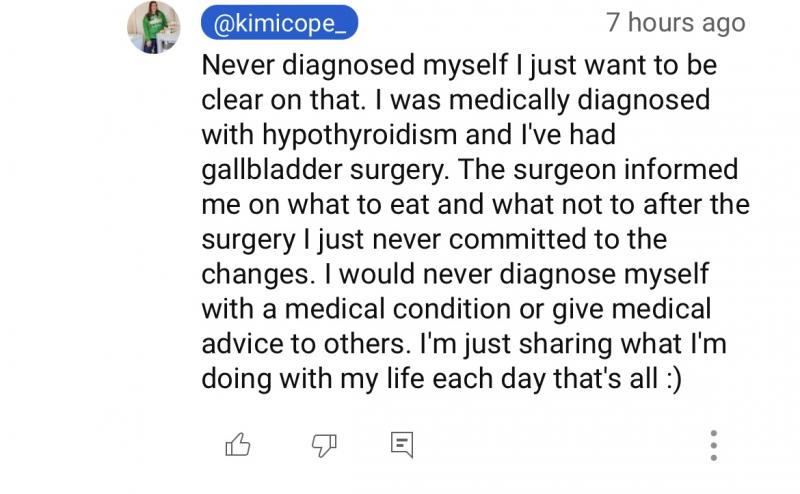Image resolution: width=800 pixels, height=494 pixels.
Task: Open the three-dot more options menu
Action: click(713, 445)
